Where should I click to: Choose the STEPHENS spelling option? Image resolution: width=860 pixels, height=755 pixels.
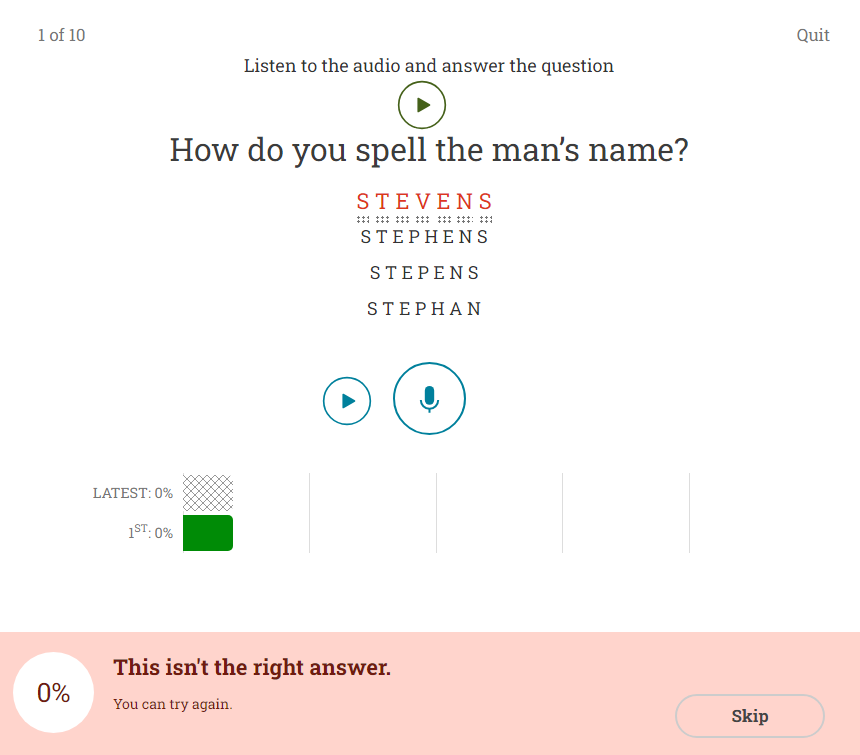click(425, 237)
